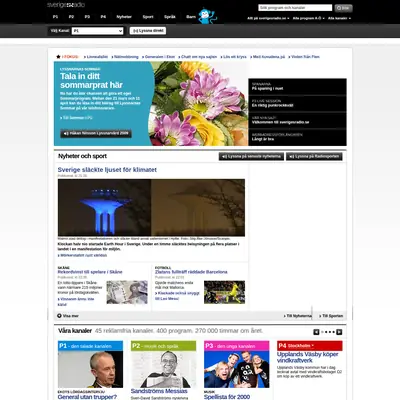Click the Sök program och kanaler field
This screenshot has width=400, height=400.
point(295,8)
